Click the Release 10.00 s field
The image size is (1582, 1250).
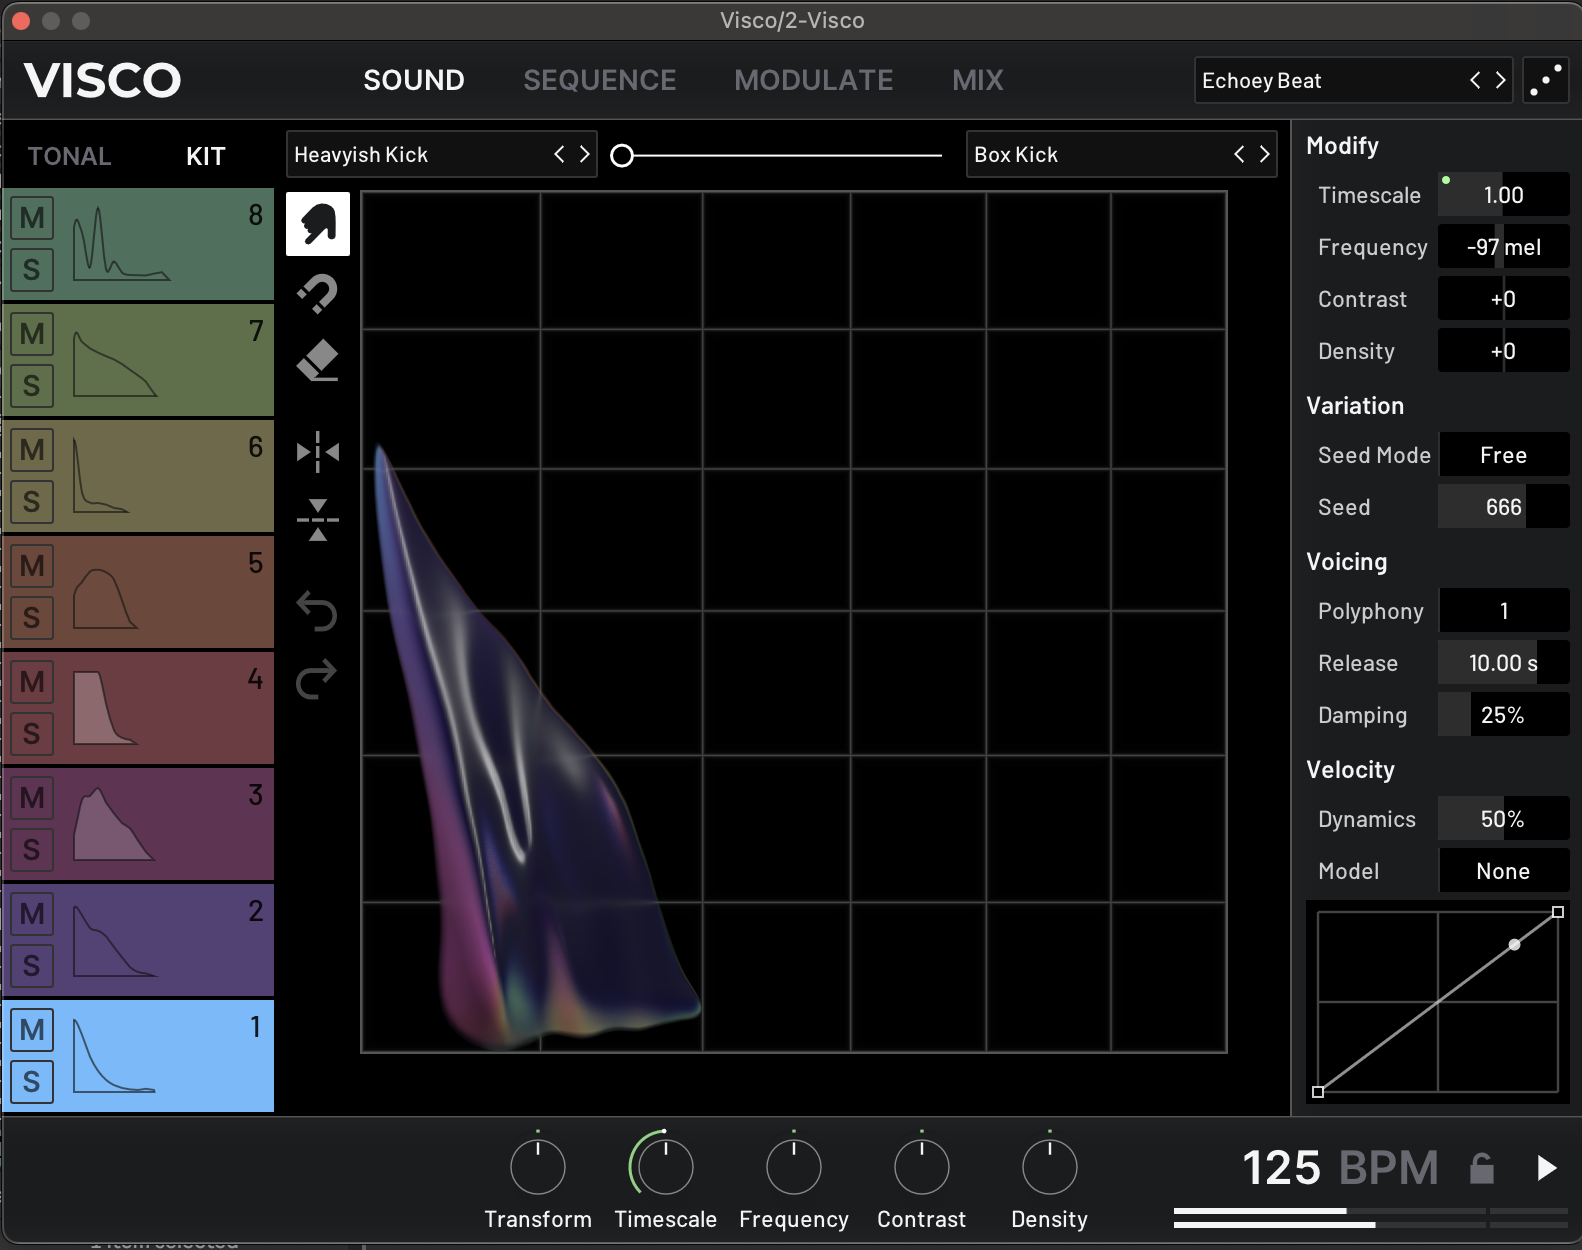[1503, 663]
